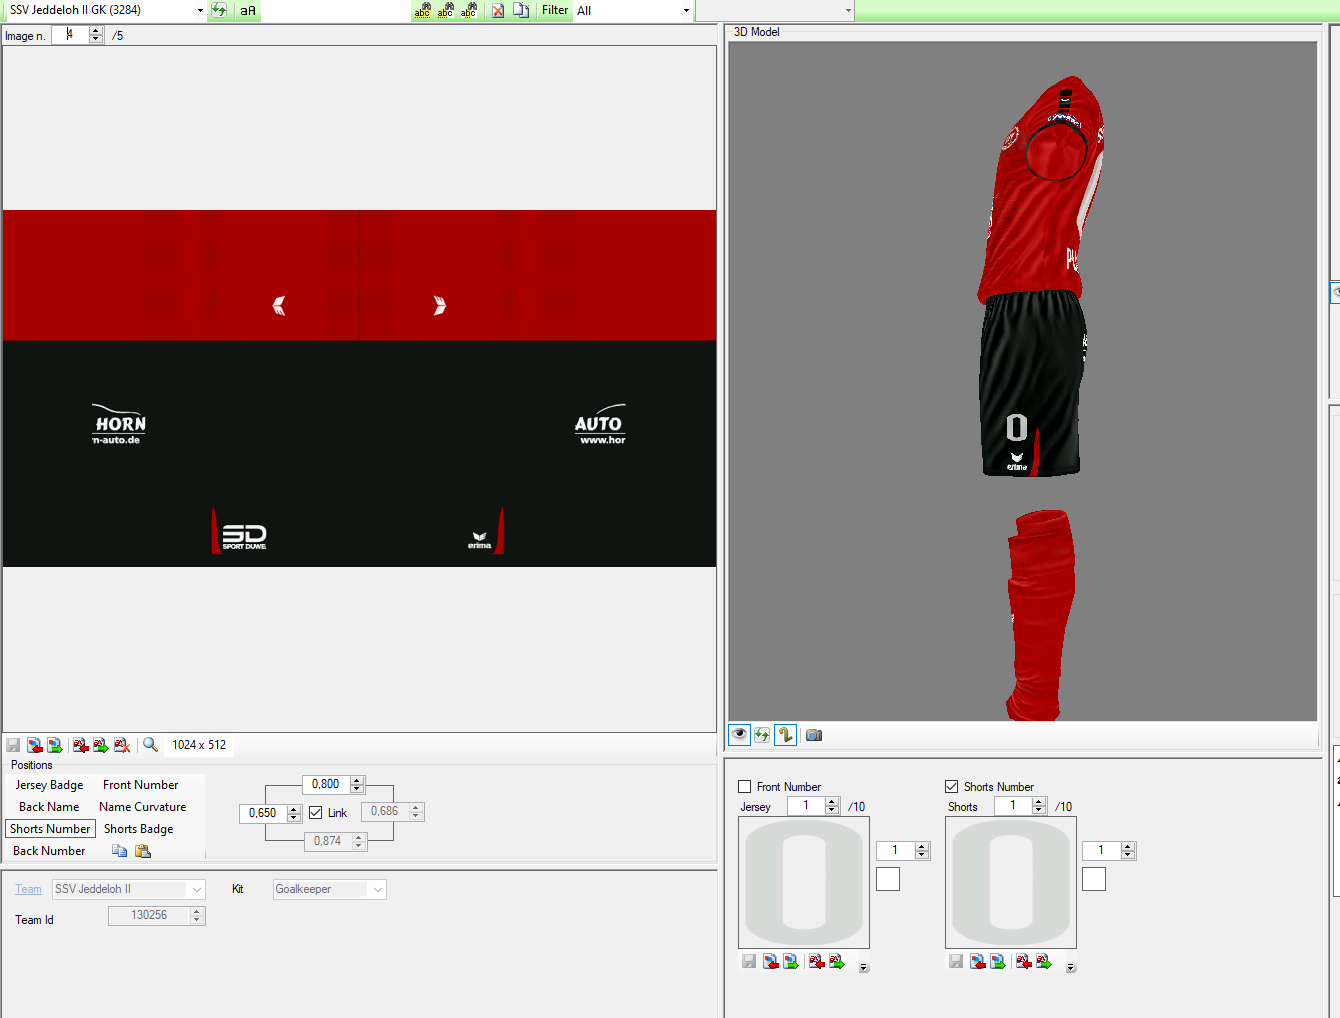Click the shorts number 0 preview image

(1011, 882)
